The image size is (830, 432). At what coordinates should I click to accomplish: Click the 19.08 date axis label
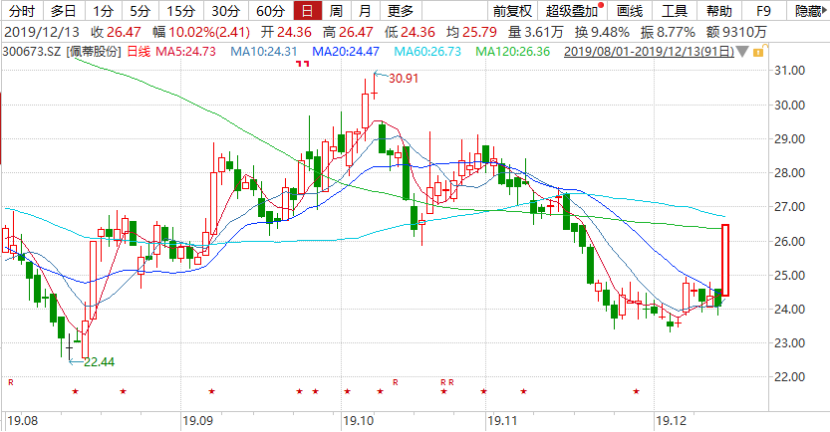point(23,421)
